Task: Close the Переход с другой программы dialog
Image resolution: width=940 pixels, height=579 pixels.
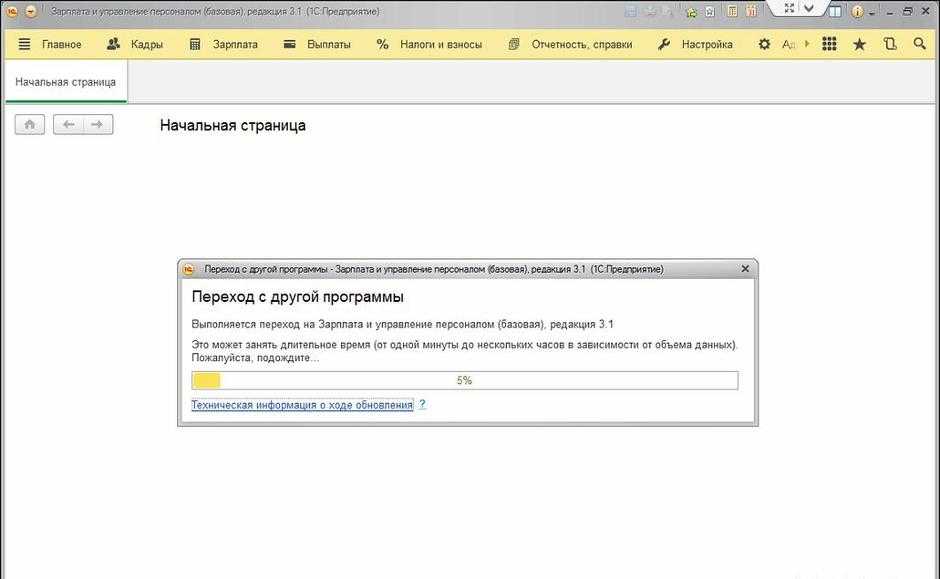Action: pyautogui.click(x=745, y=269)
